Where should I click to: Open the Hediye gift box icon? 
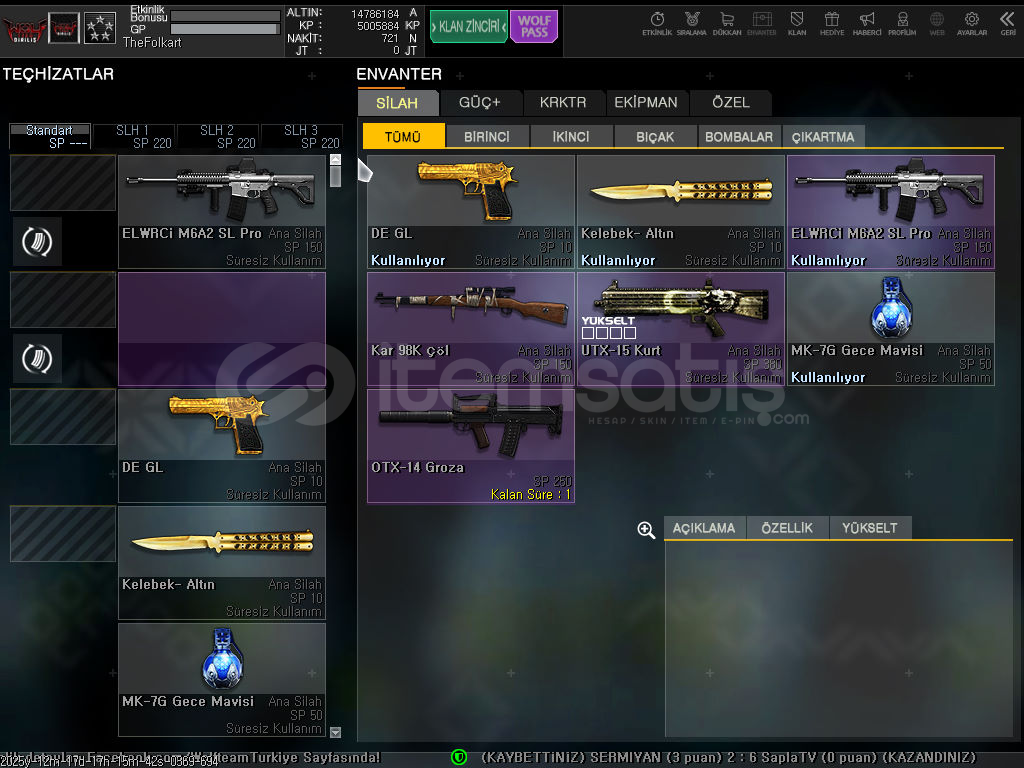point(831,22)
